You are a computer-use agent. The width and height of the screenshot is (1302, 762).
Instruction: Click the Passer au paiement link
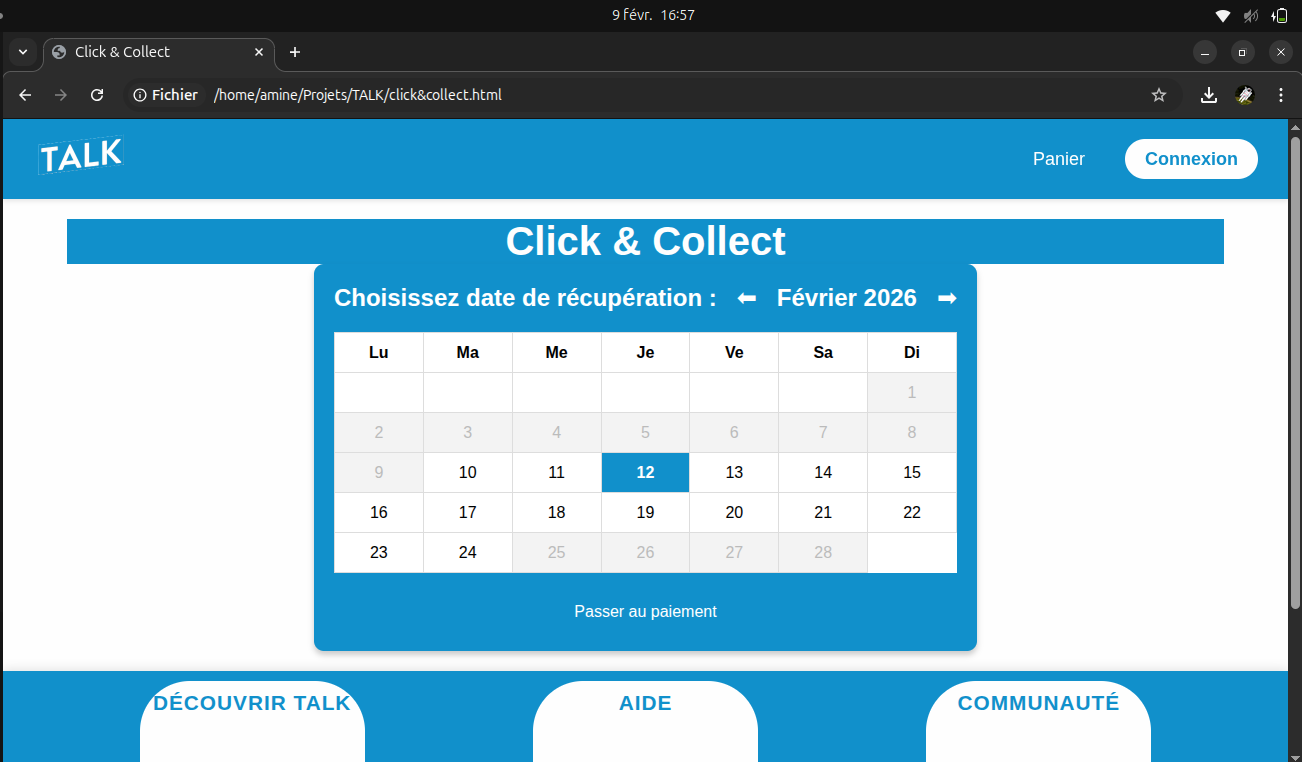(645, 611)
